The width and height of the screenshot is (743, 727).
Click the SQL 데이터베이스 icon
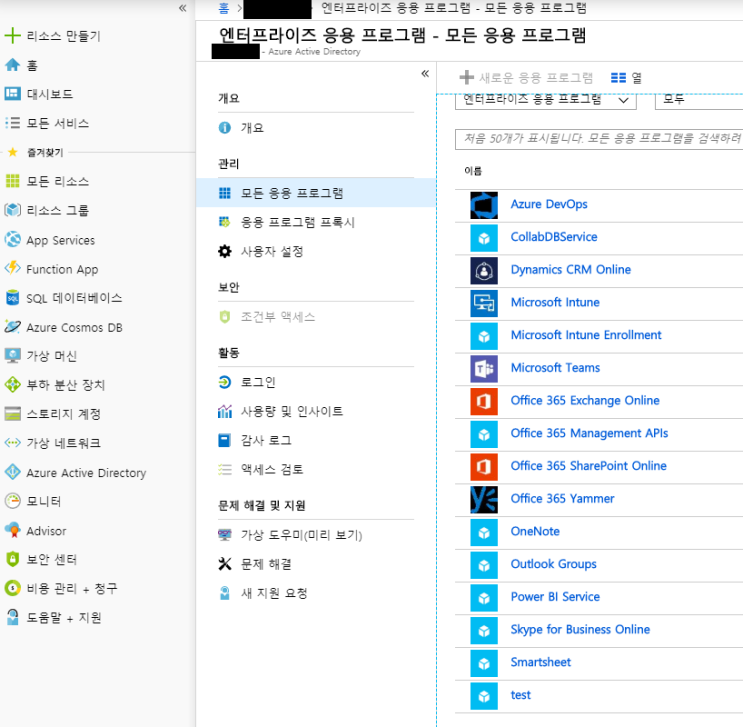point(12,298)
